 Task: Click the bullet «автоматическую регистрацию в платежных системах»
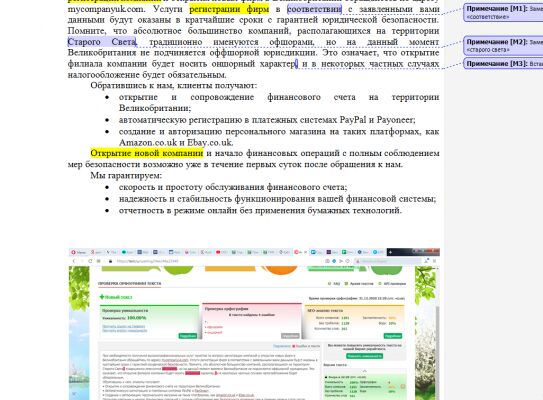point(267,120)
